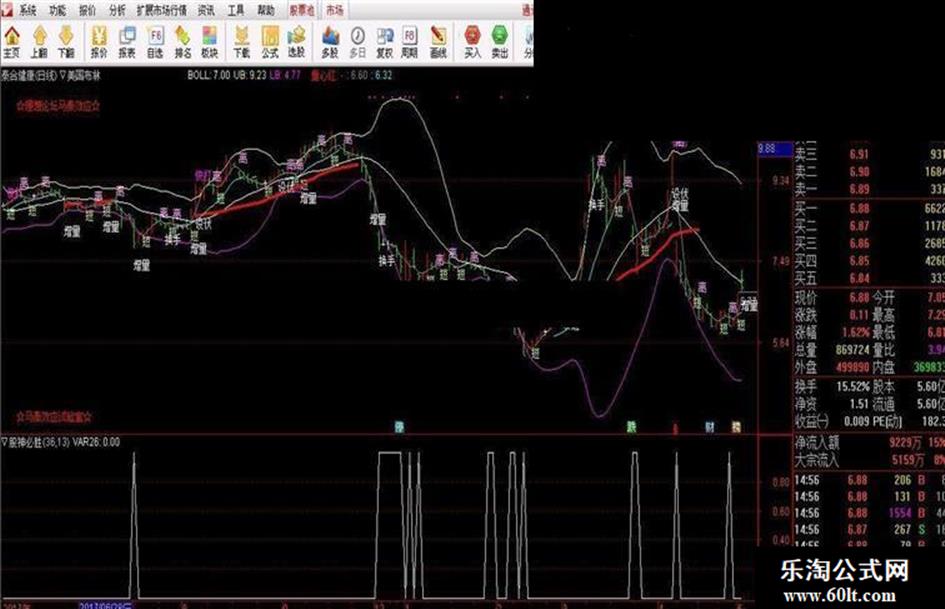The image size is (945, 609).
Task: Select the 画线 draw-line tool icon
Action: (438, 42)
